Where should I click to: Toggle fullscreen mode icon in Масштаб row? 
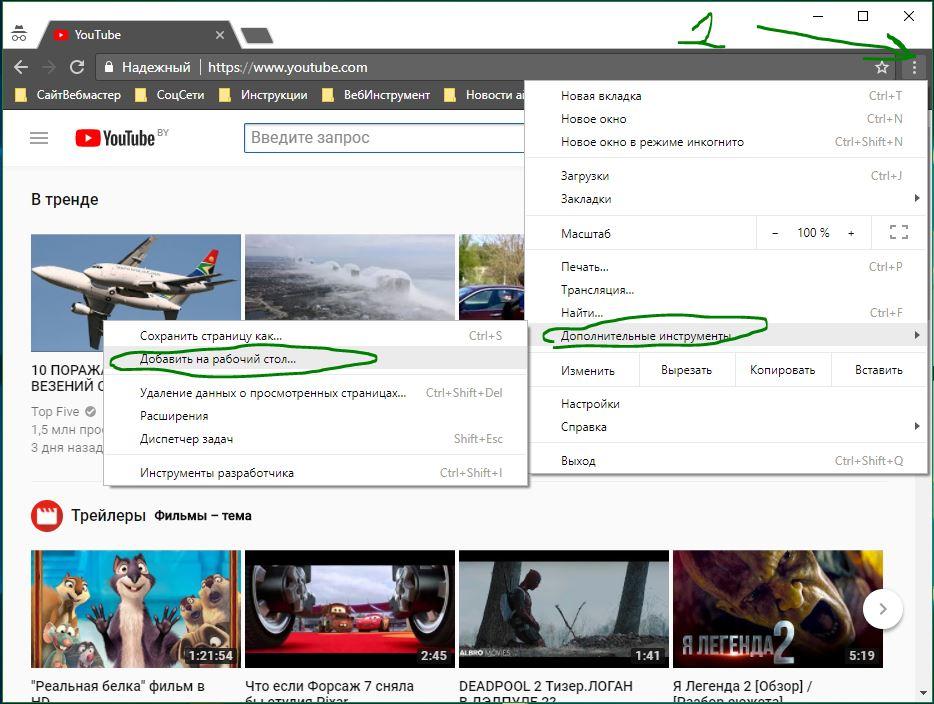coord(898,232)
